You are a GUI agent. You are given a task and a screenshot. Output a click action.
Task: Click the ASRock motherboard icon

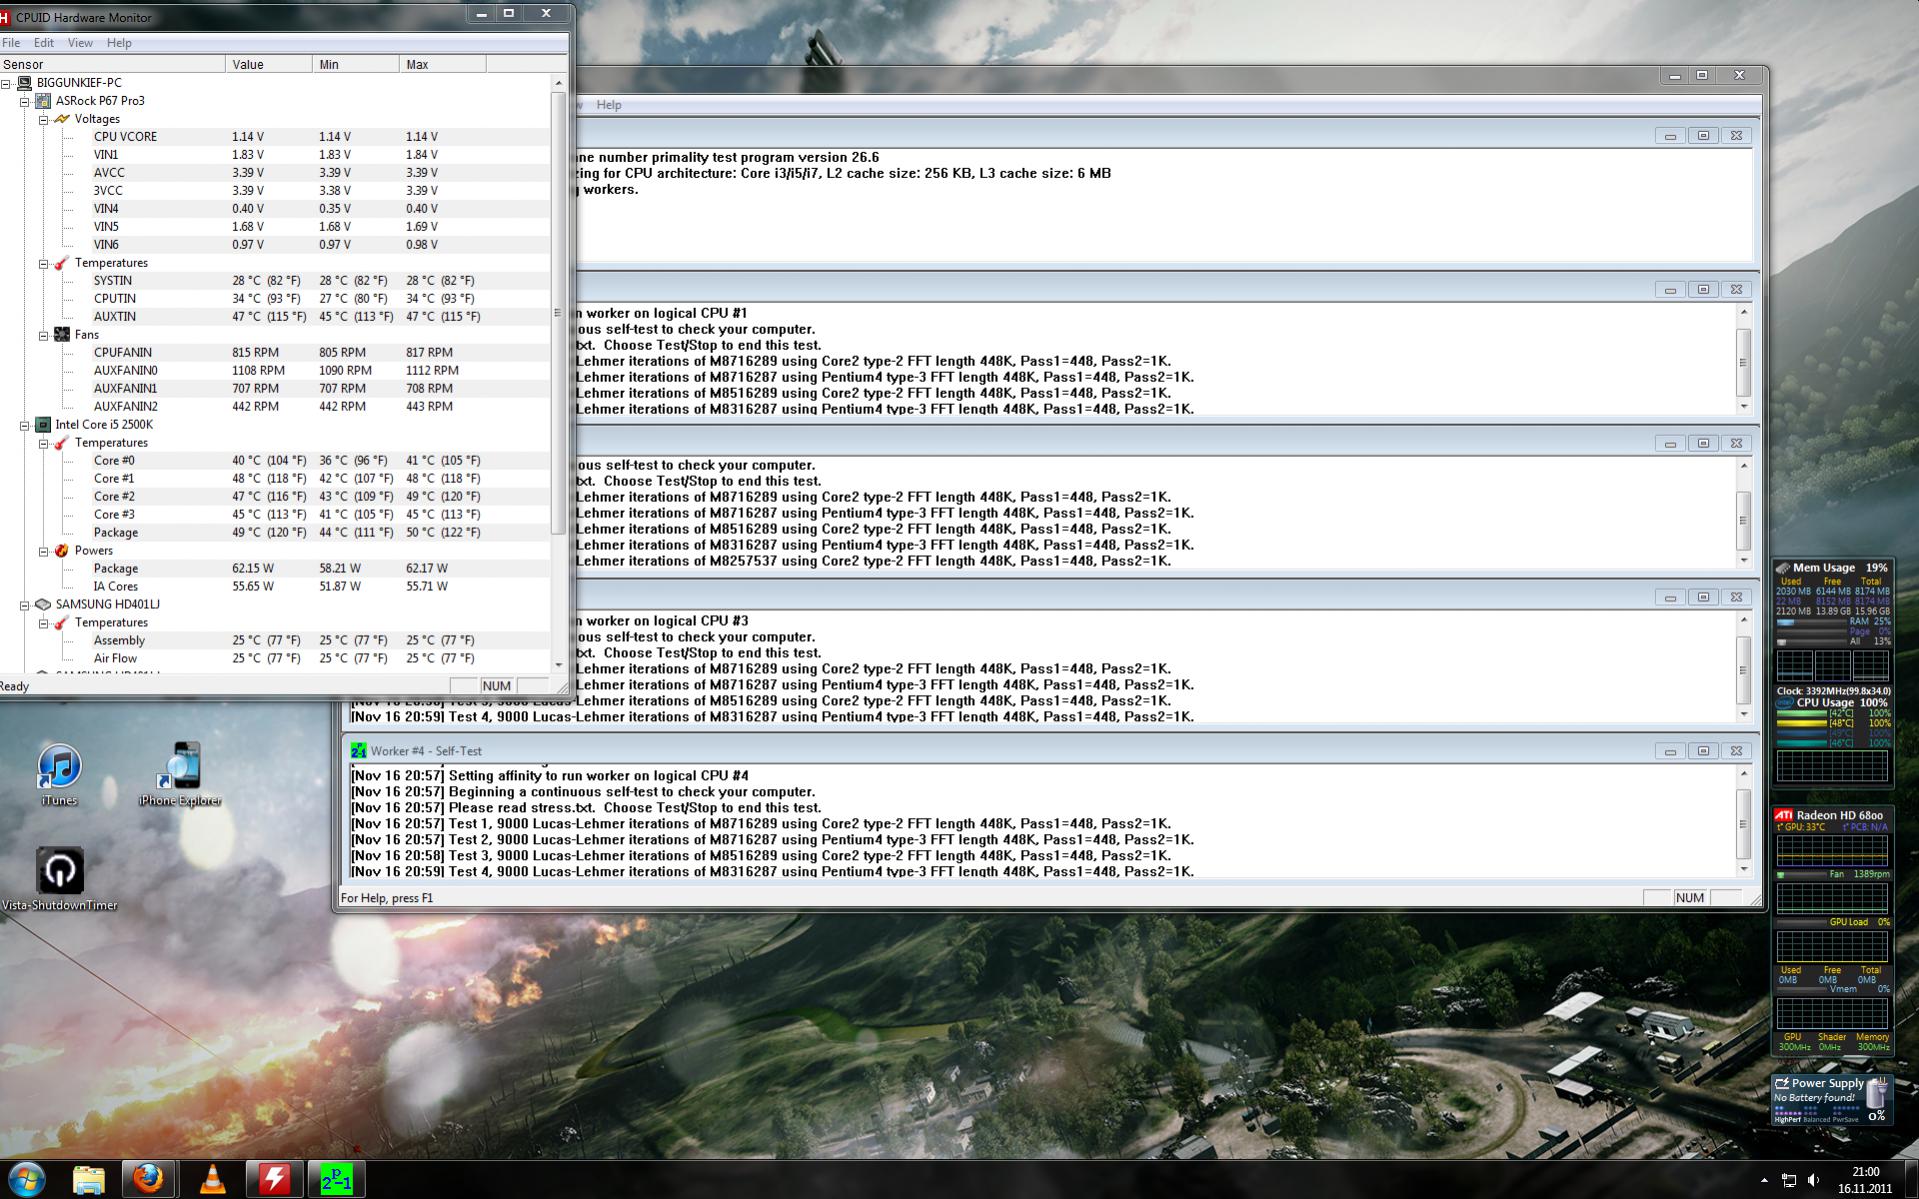tap(43, 101)
